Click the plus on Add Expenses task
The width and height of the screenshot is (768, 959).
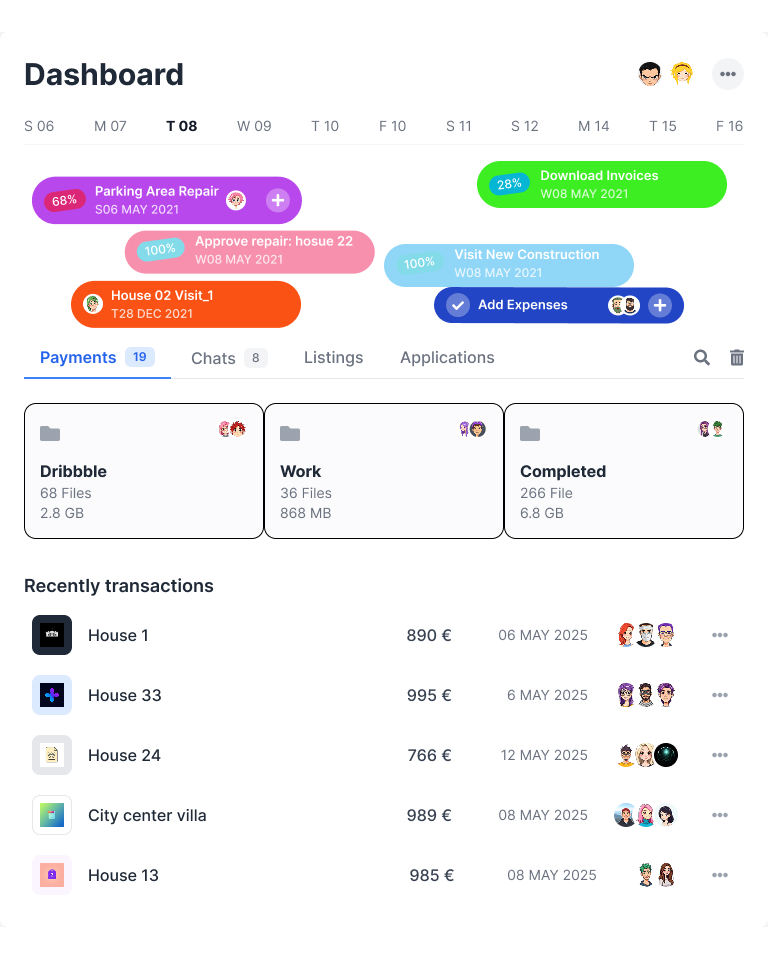pos(660,305)
